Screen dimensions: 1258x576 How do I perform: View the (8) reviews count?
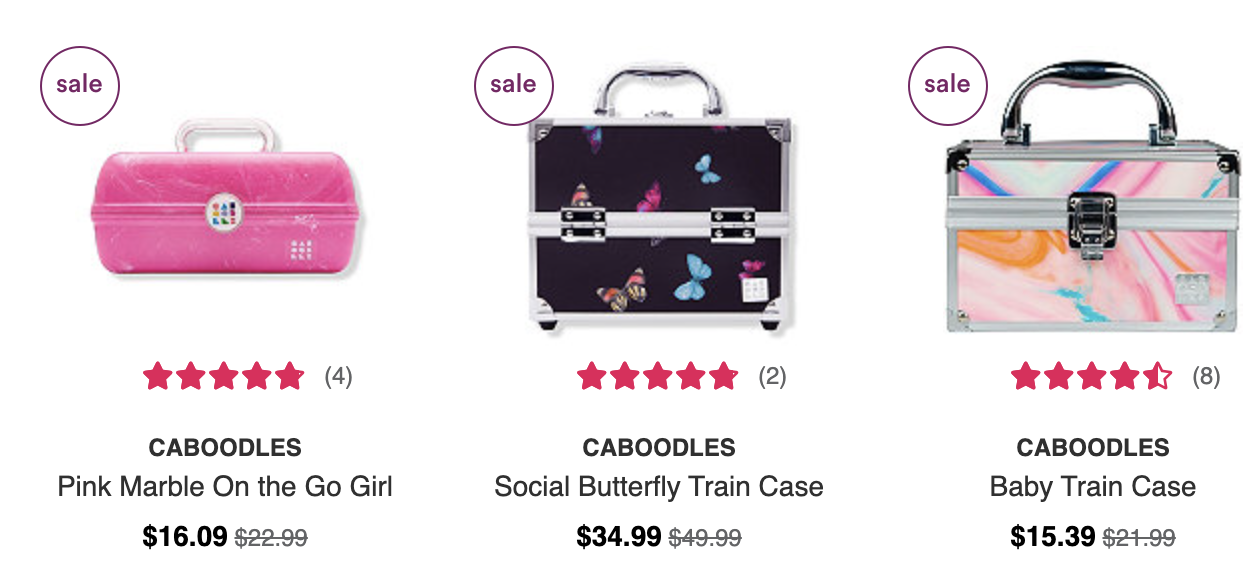[1207, 377]
